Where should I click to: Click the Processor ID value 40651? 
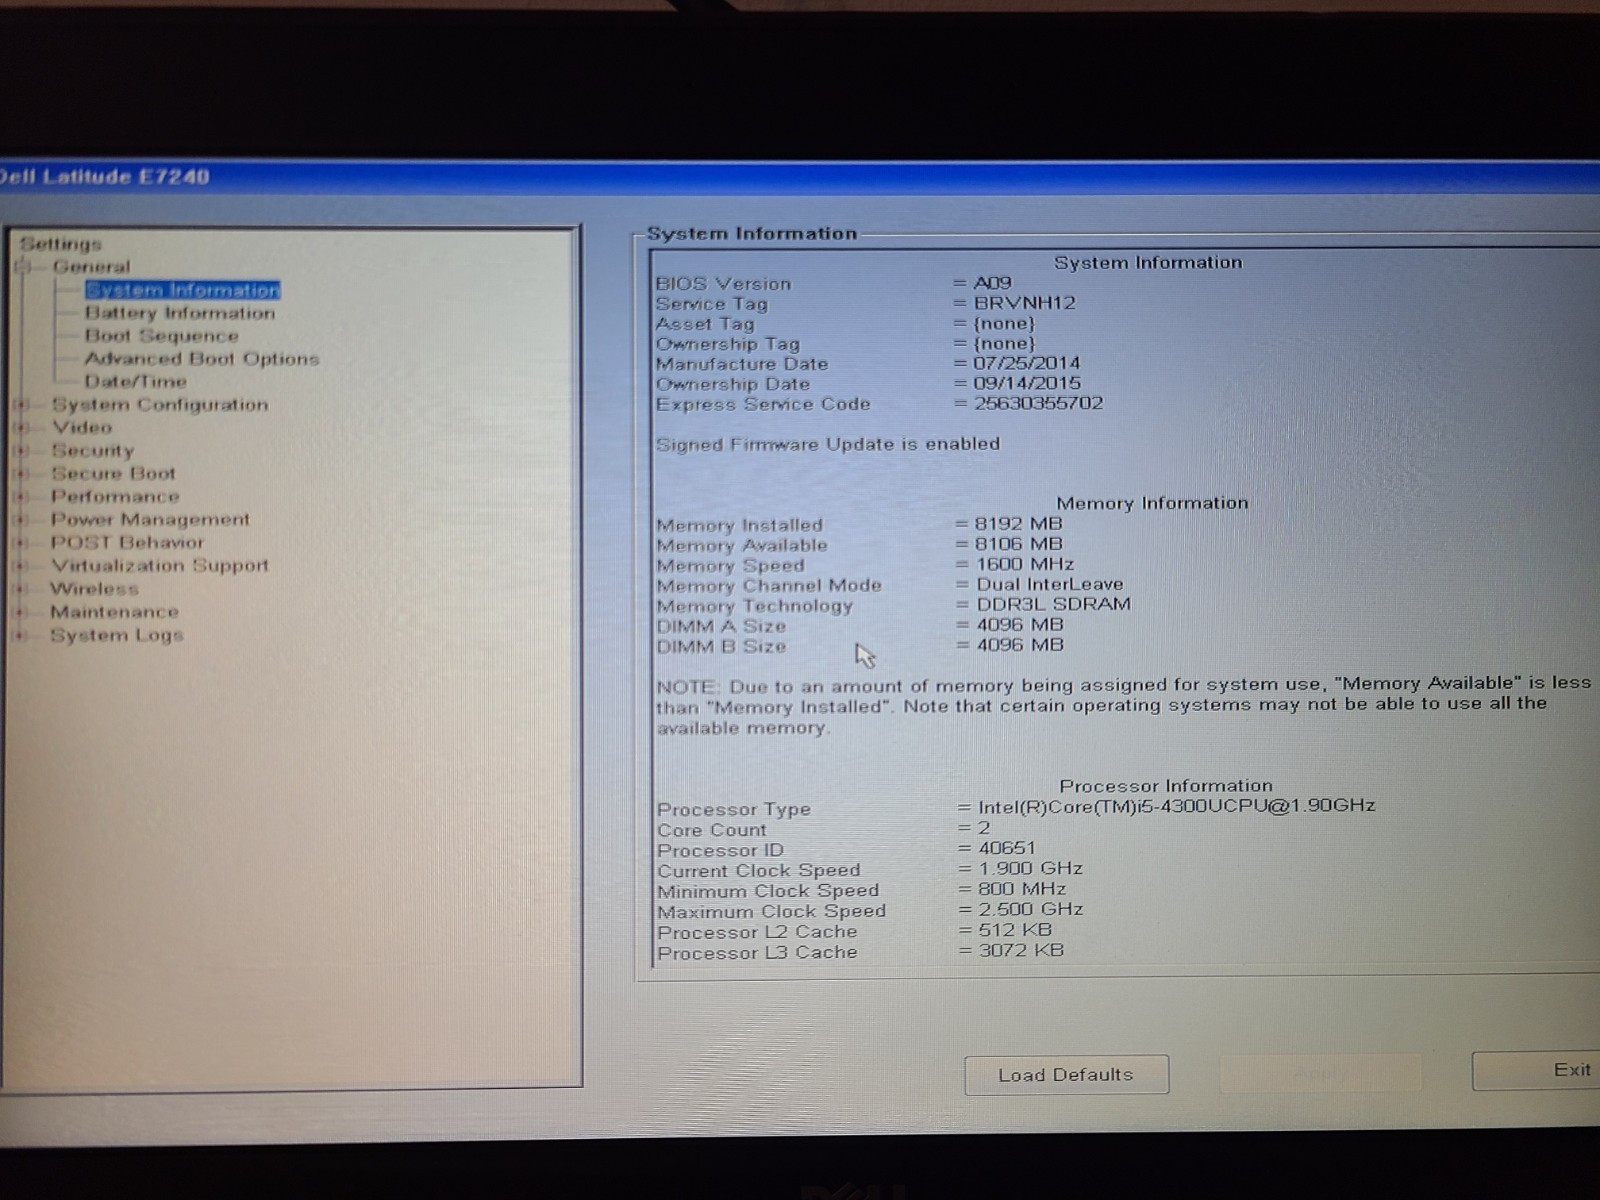(1007, 848)
